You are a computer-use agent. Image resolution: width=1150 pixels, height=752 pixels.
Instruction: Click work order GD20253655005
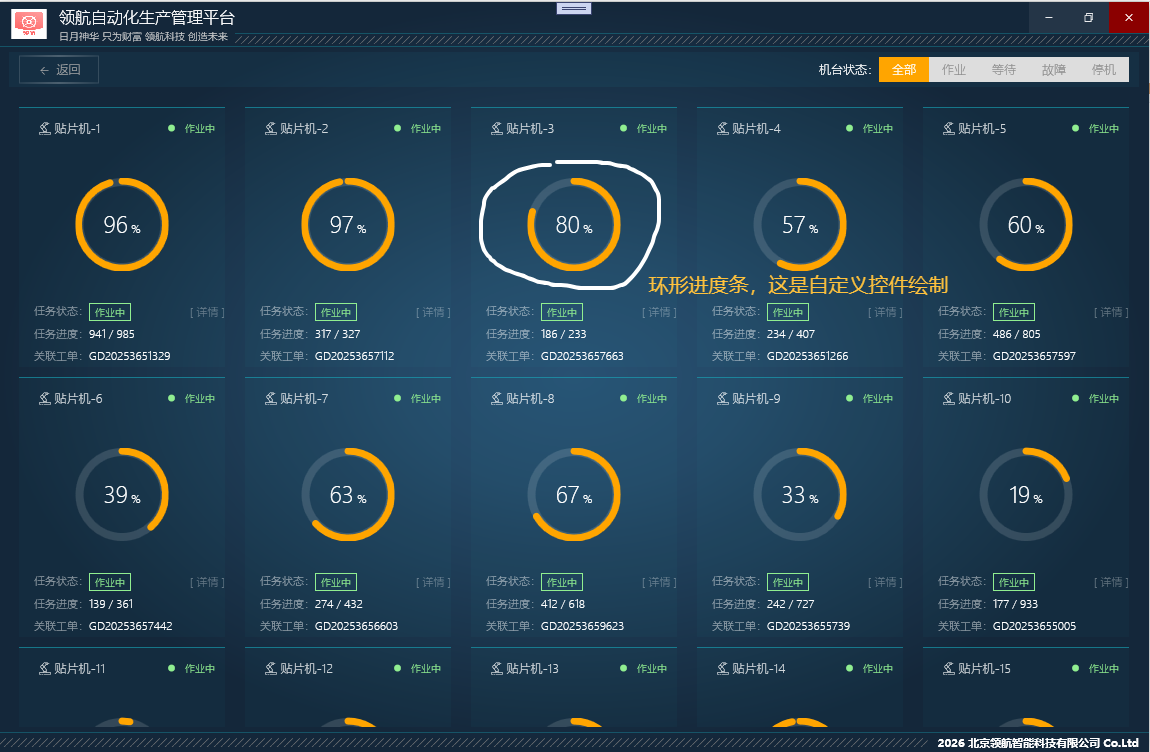[x=1035, y=627]
